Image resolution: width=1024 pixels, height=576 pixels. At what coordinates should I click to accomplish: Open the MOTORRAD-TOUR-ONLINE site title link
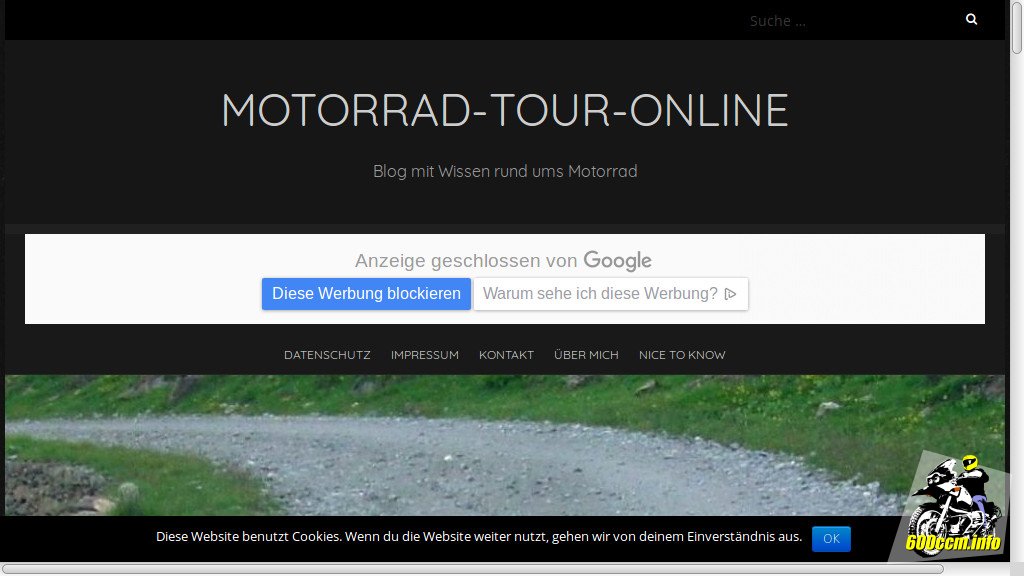505,110
